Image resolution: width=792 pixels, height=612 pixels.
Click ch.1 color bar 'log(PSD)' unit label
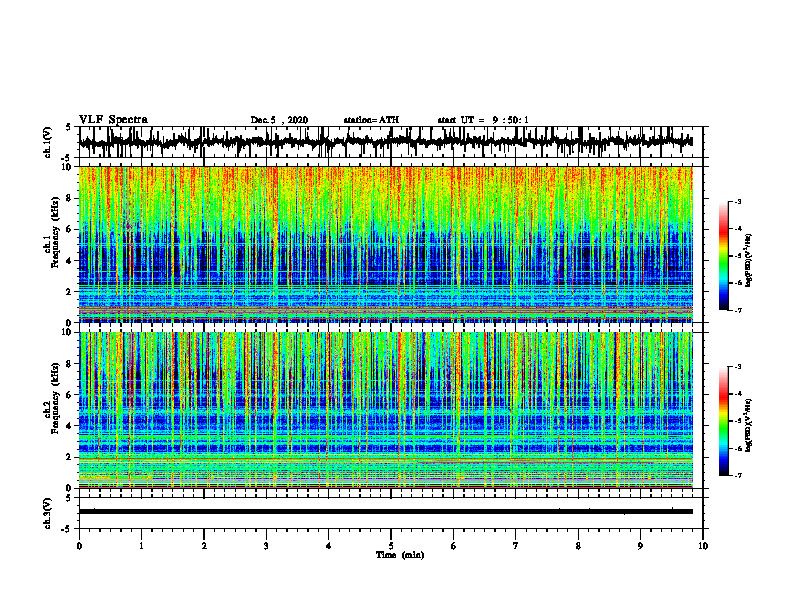coord(749,261)
